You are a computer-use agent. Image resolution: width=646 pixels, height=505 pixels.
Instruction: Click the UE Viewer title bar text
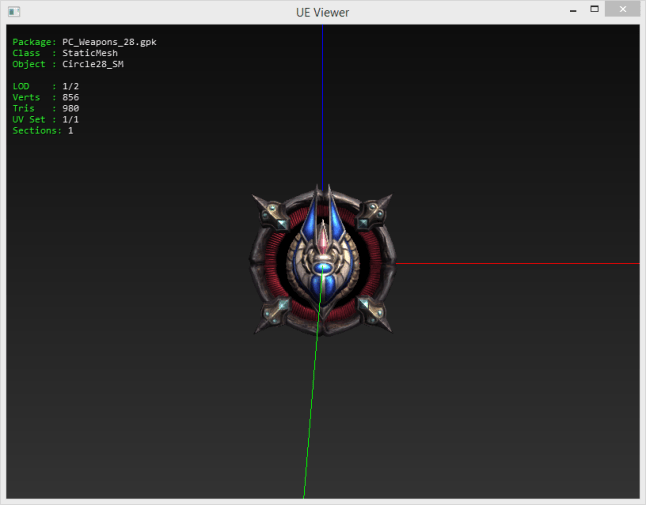pos(322,12)
